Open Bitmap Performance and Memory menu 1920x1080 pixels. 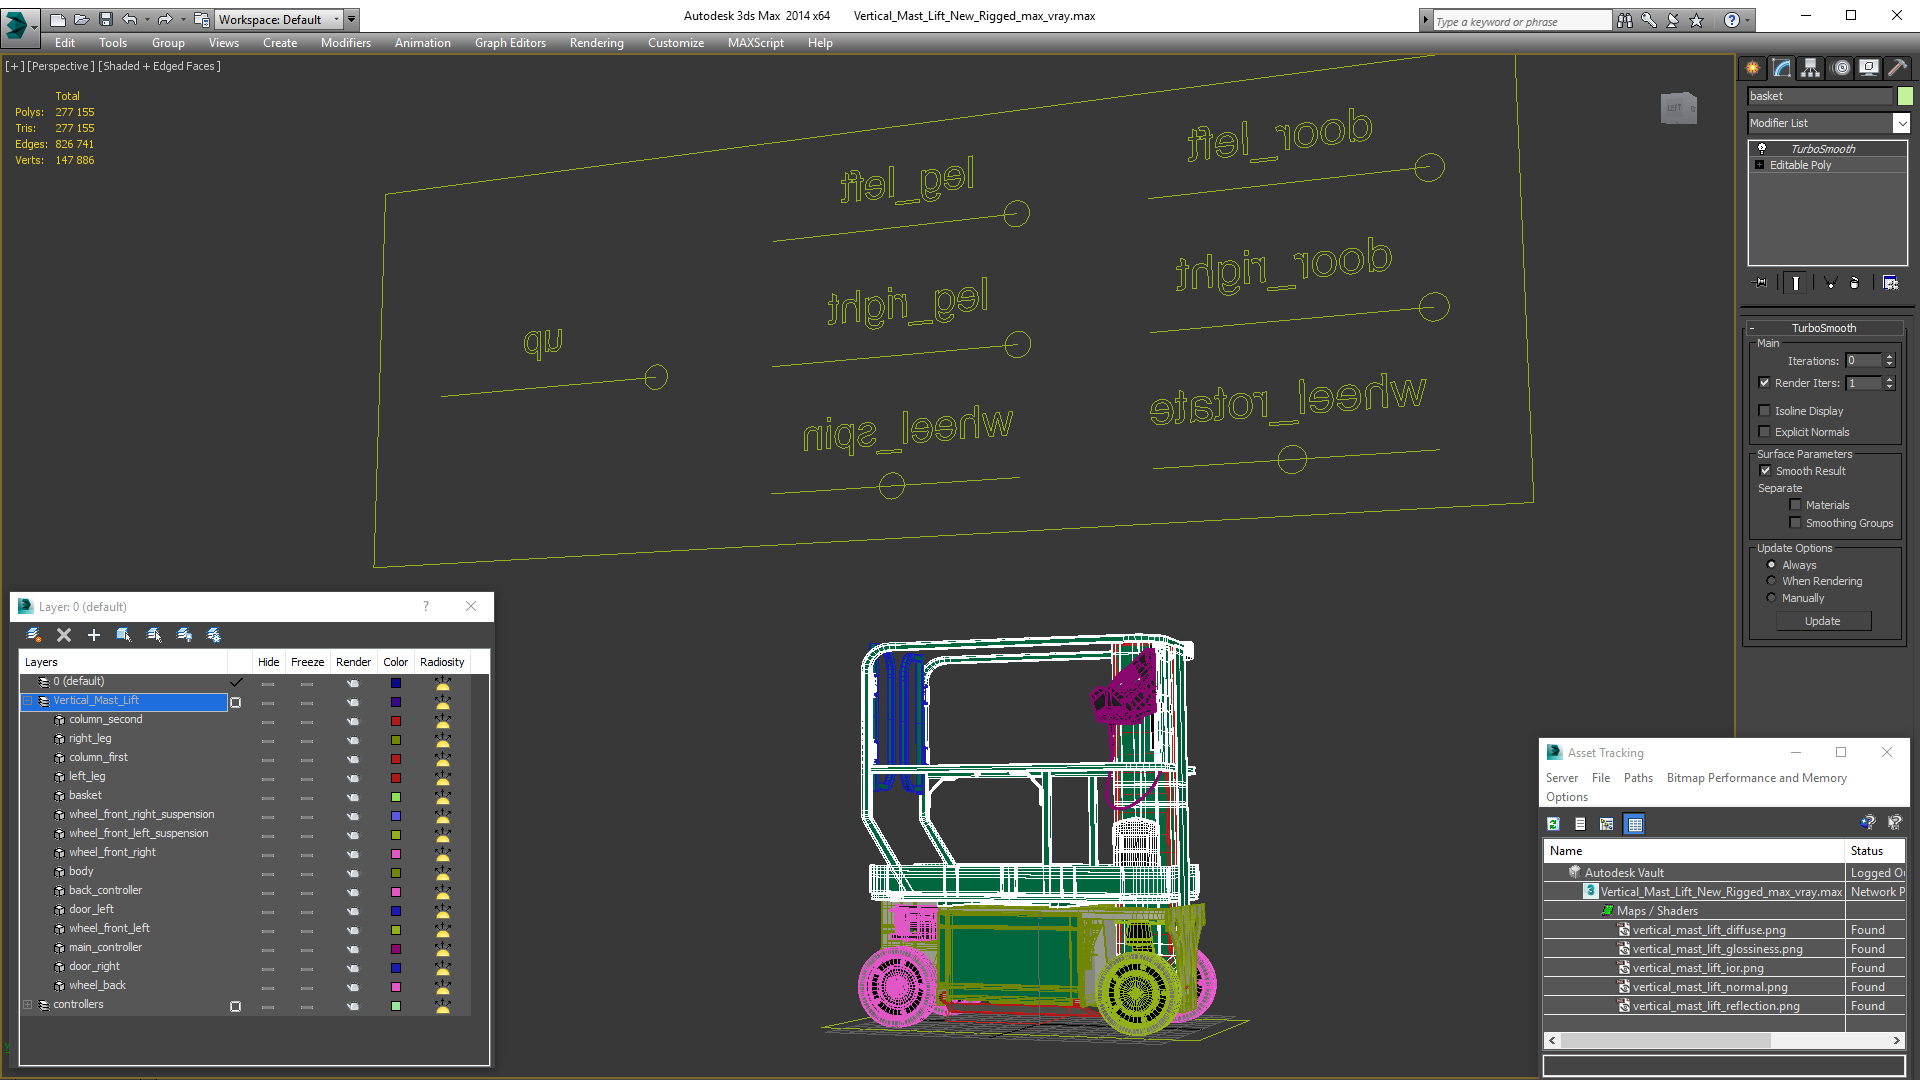click(x=1756, y=778)
